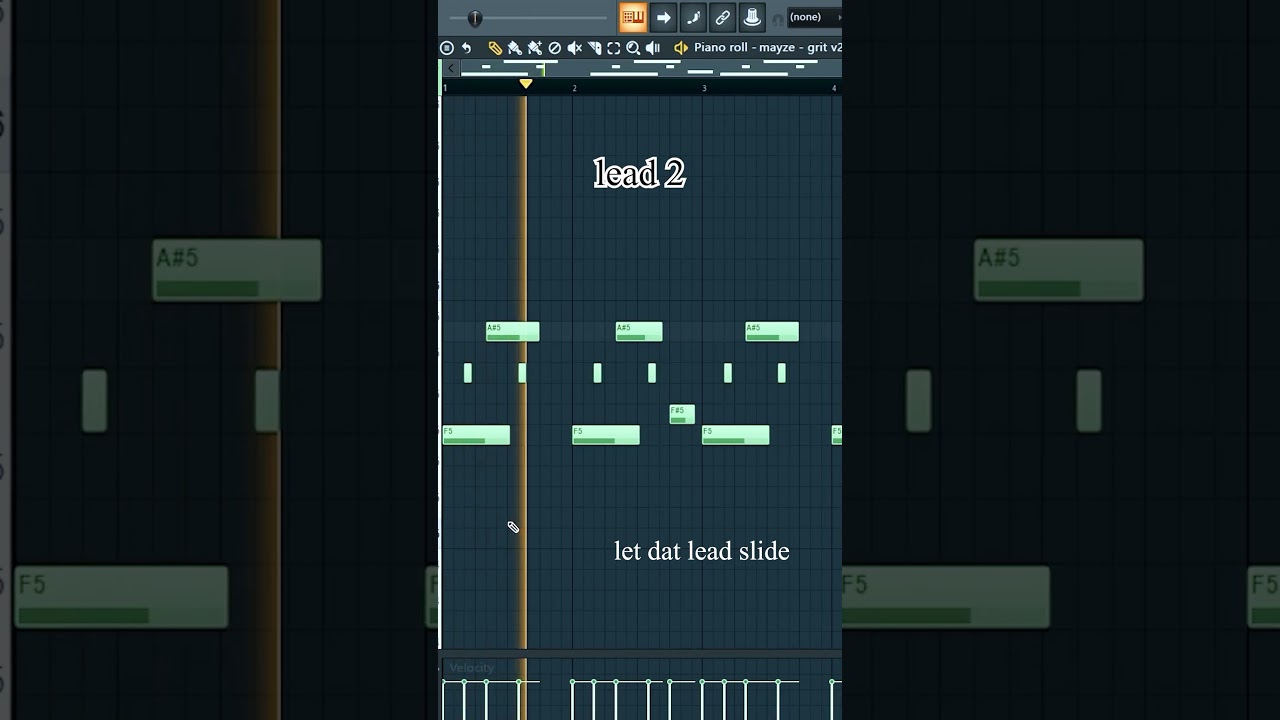This screenshot has height=720, width=1280.
Task: Select the Playback speaker tool
Action: pyautogui.click(x=653, y=48)
